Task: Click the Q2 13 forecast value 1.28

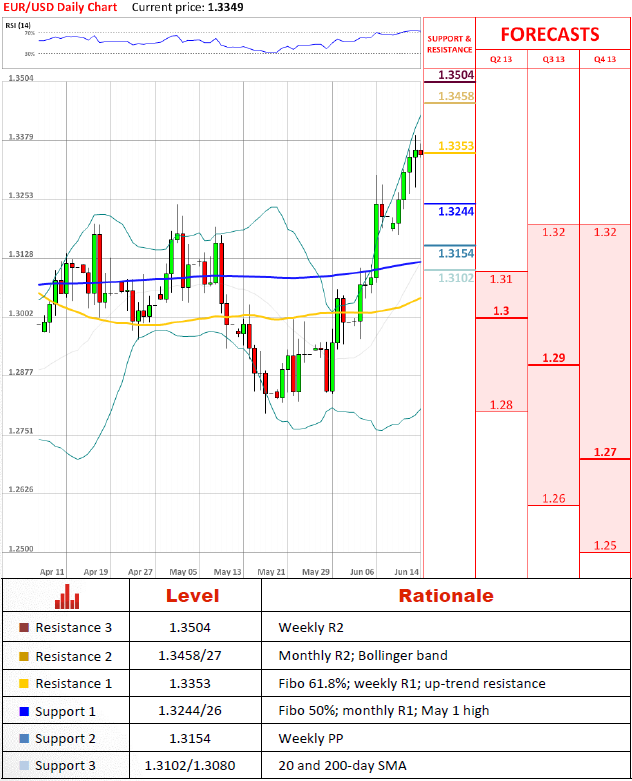Action: [501, 405]
